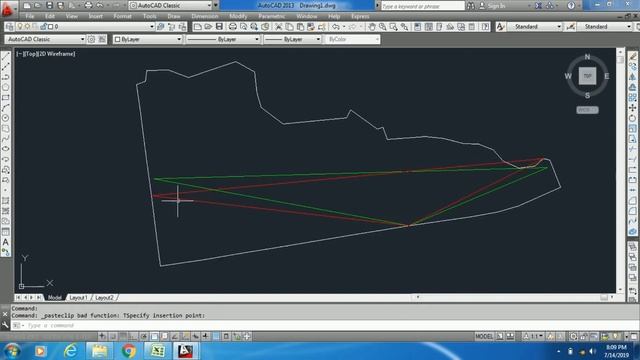Viewport: 640px width, 360px height.
Task: Open AutoCAD Classic workspace toolbar dropdown
Action: point(82,39)
